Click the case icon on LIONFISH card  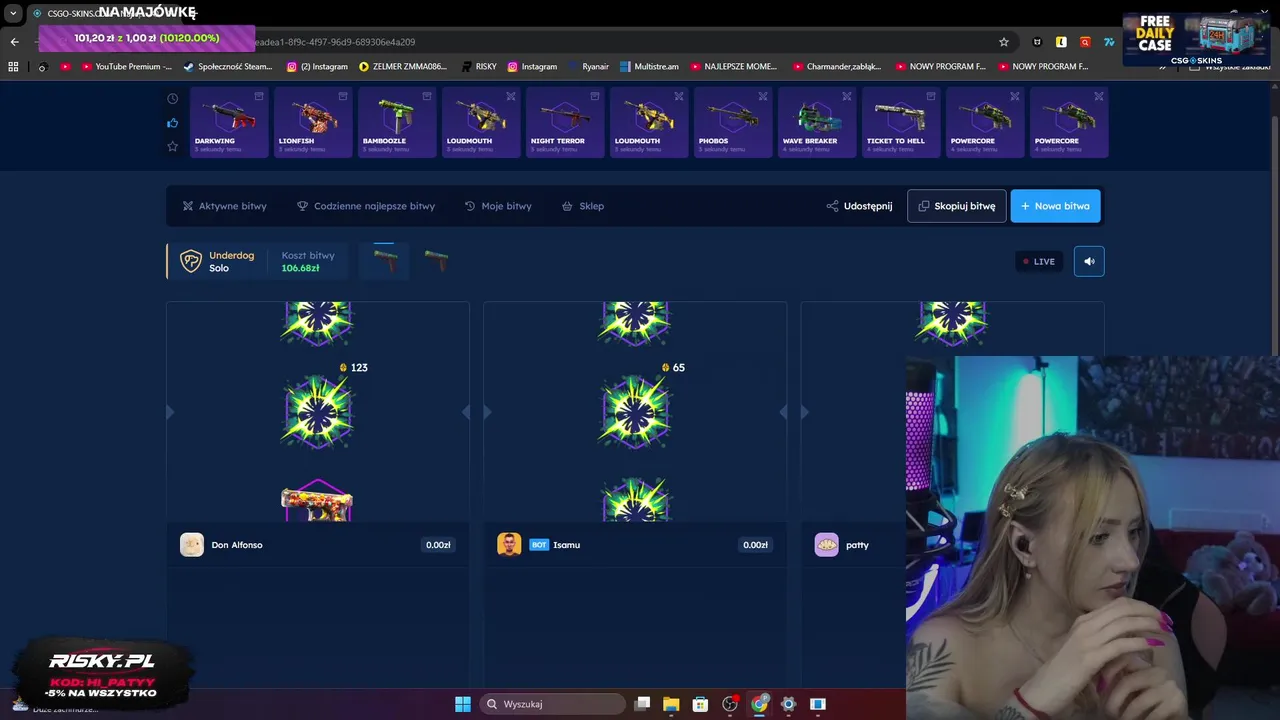(343, 96)
